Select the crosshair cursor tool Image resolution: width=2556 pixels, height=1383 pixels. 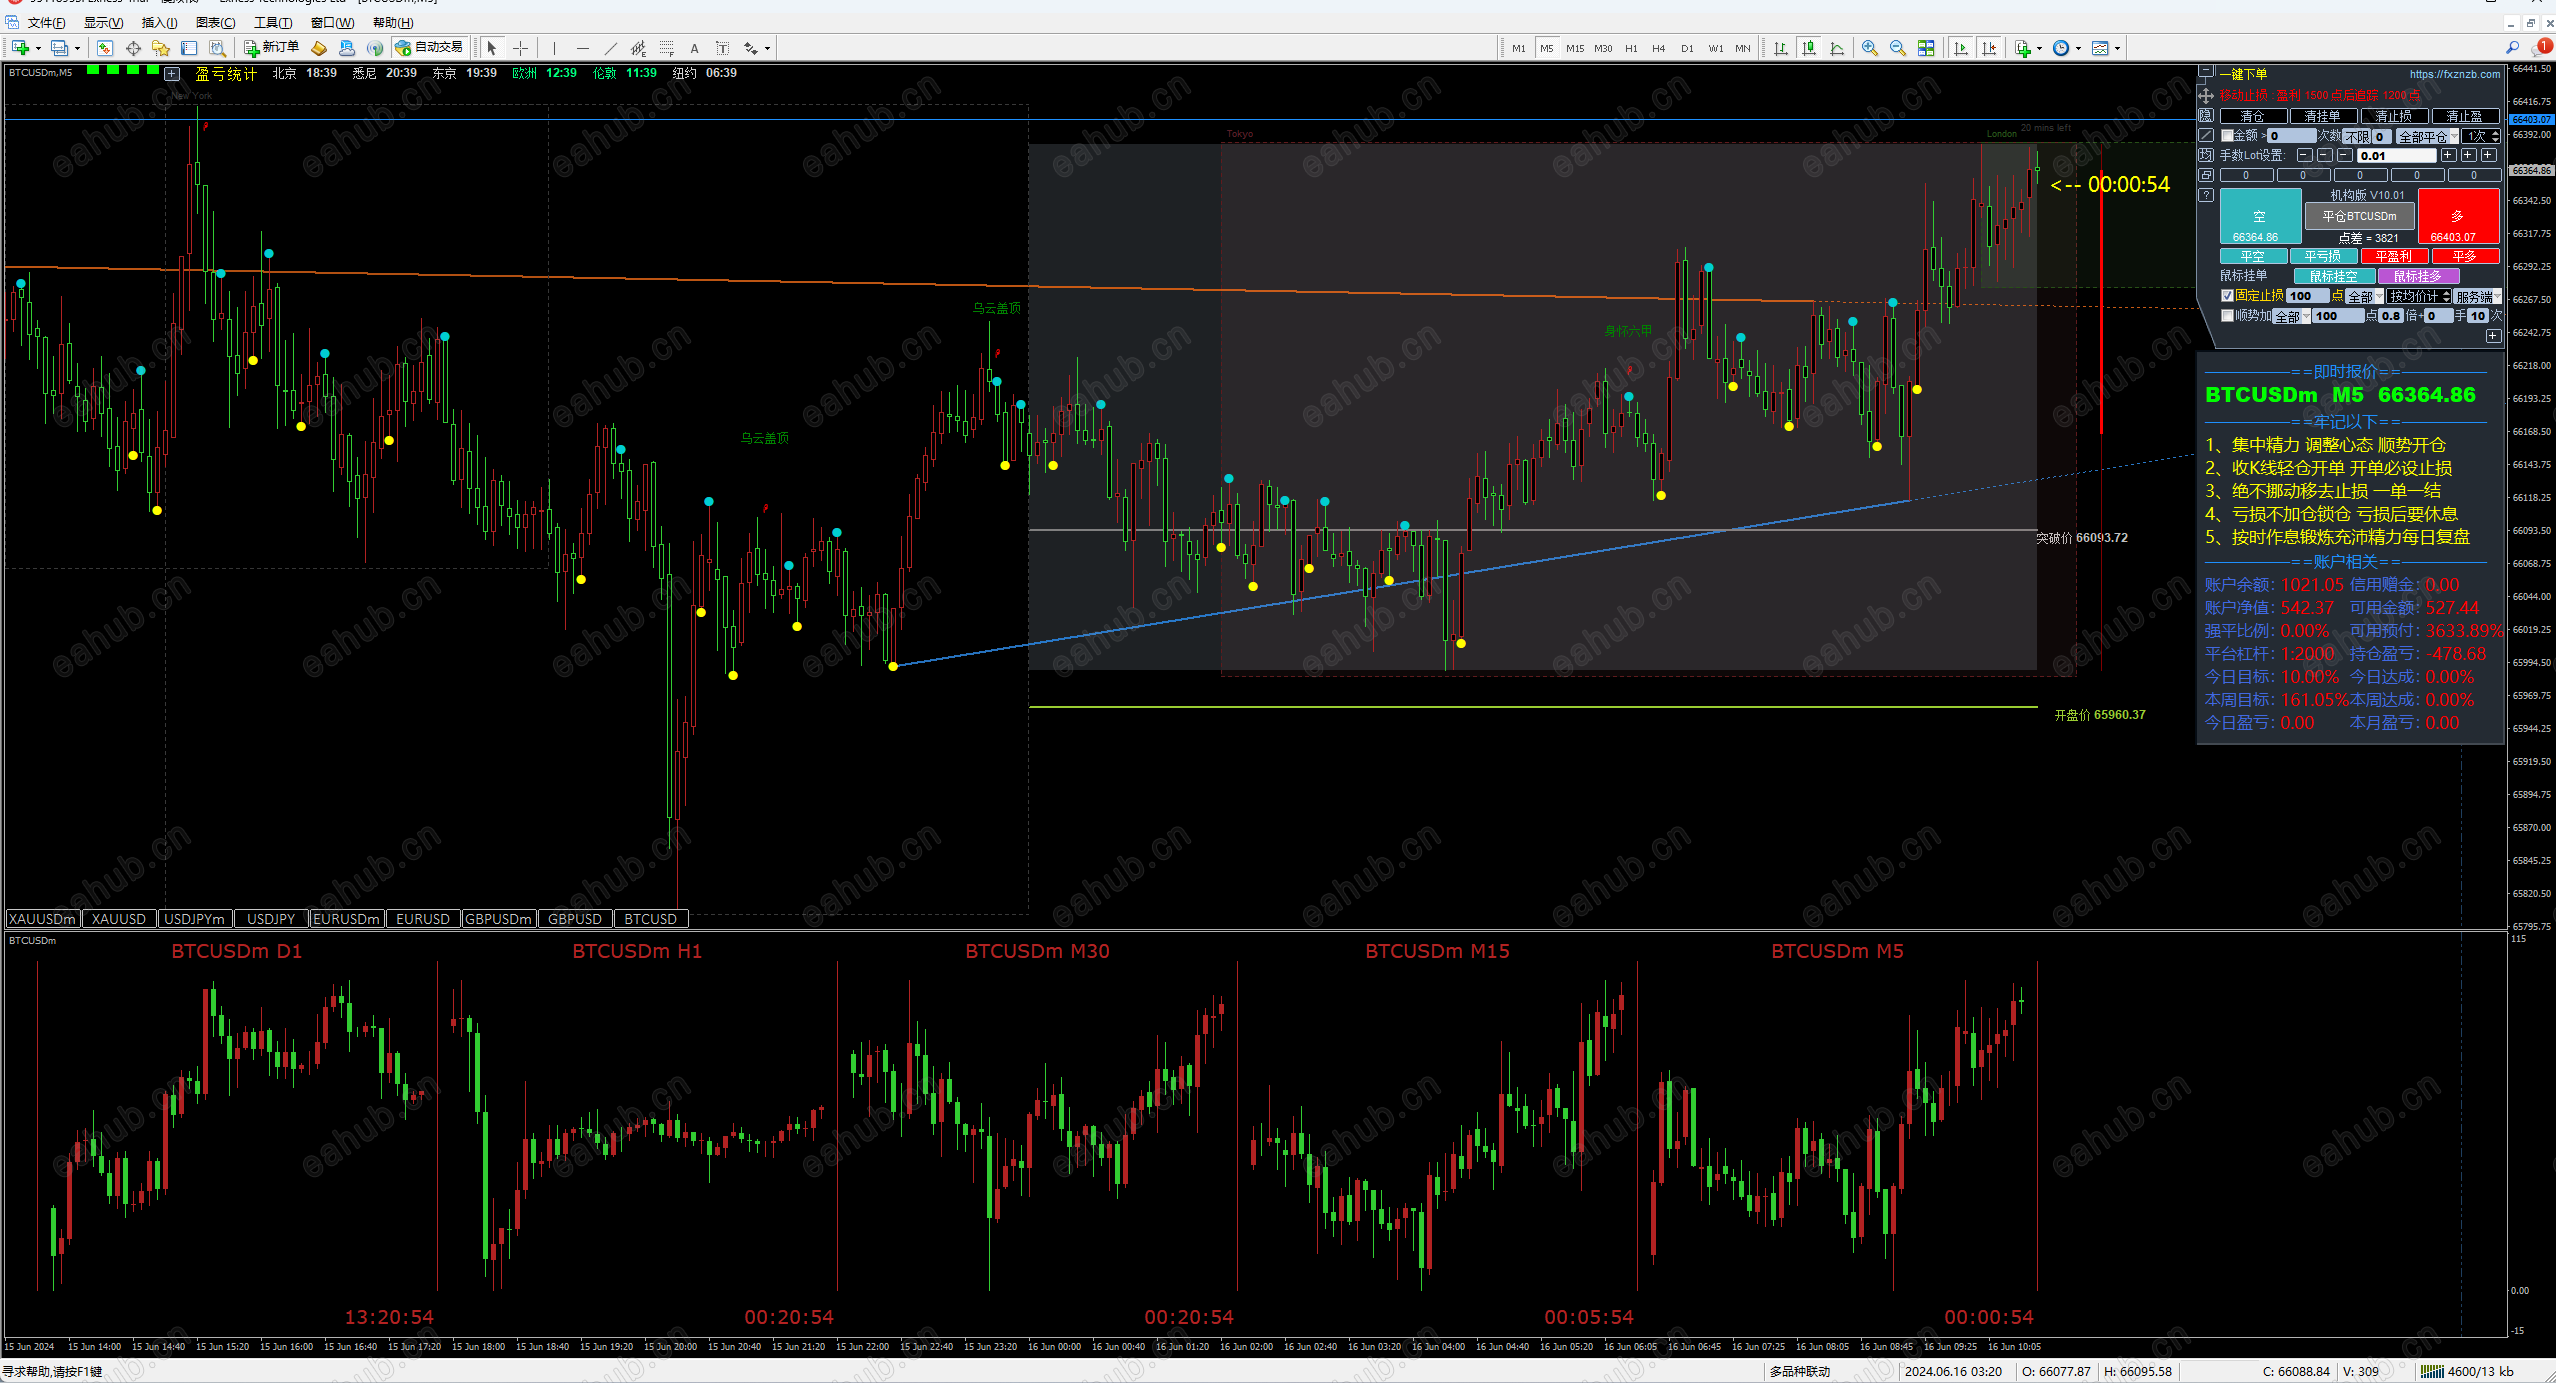[x=520, y=48]
